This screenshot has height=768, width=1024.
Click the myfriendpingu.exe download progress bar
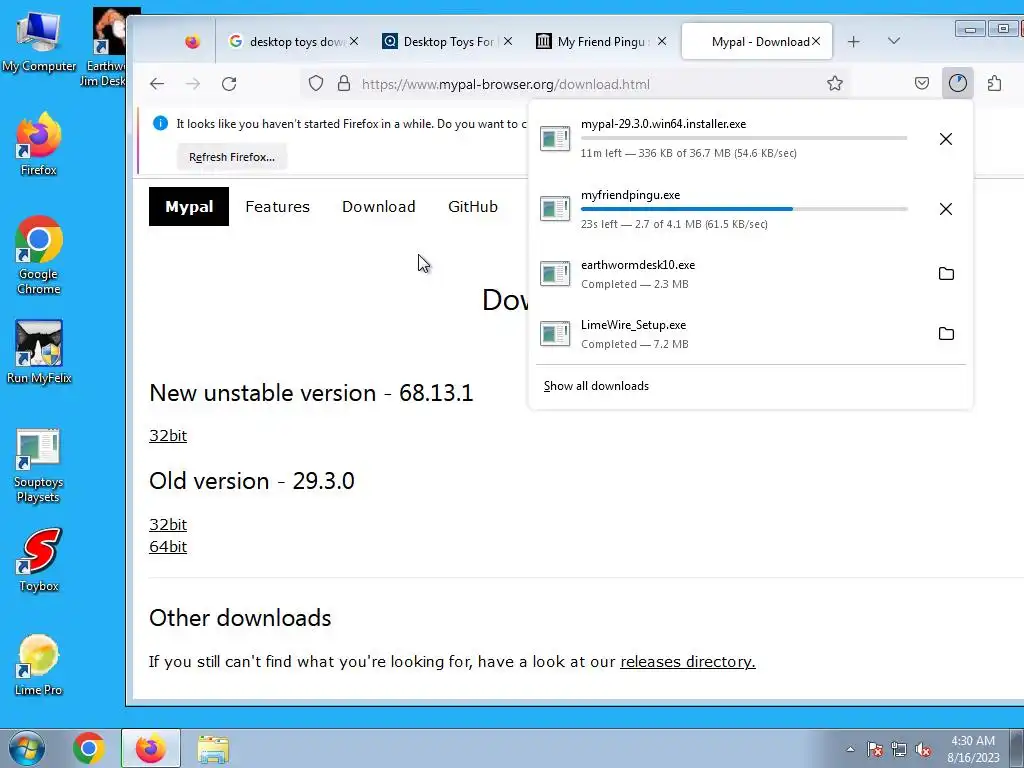744,209
